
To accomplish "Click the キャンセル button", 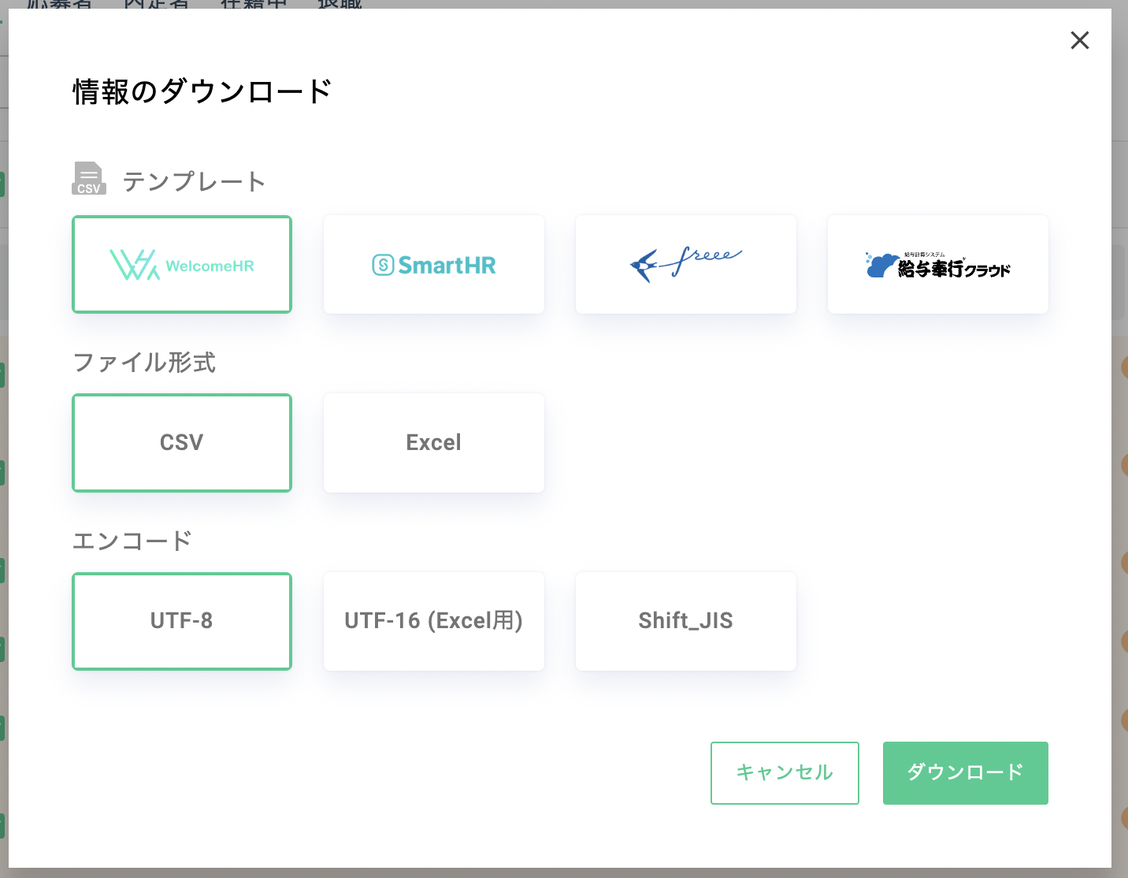I will pyautogui.click(x=785, y=773).
